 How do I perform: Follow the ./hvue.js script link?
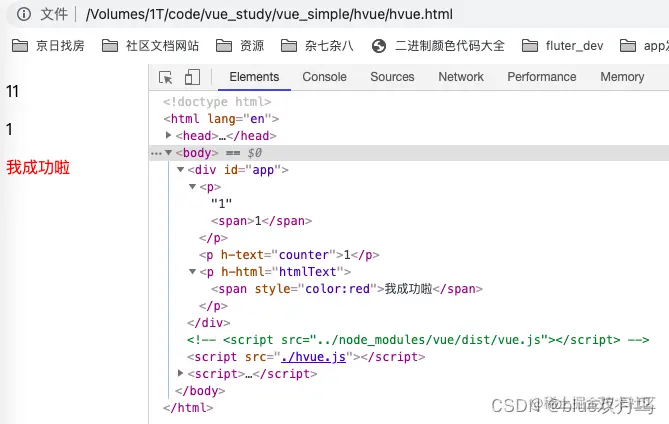point(313,357)
